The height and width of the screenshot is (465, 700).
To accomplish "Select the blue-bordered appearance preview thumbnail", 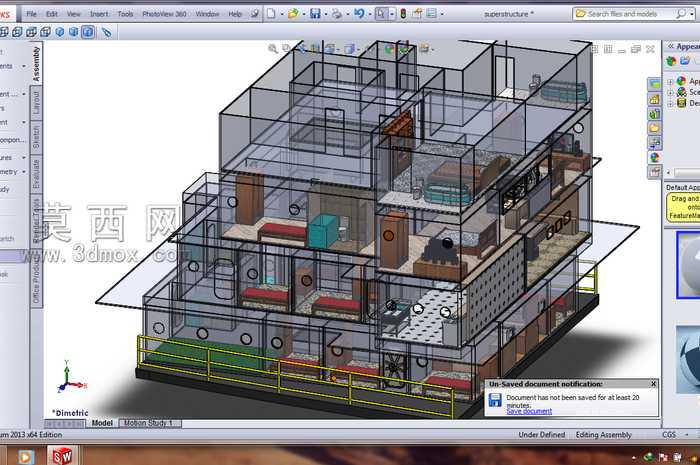I will [688, 265].
